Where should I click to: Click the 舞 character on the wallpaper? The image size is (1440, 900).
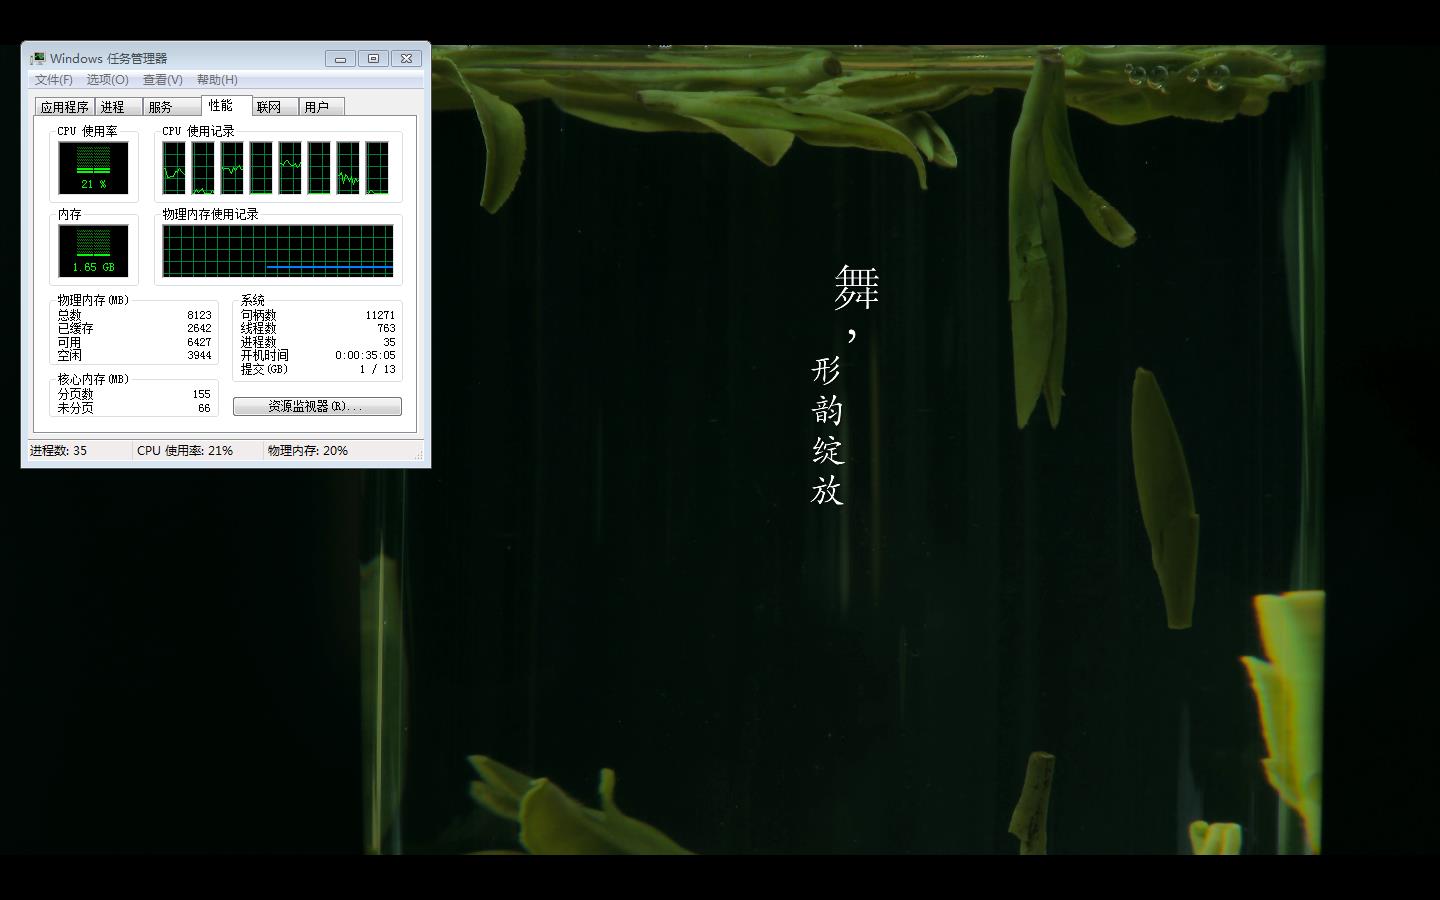coord(857,287)
